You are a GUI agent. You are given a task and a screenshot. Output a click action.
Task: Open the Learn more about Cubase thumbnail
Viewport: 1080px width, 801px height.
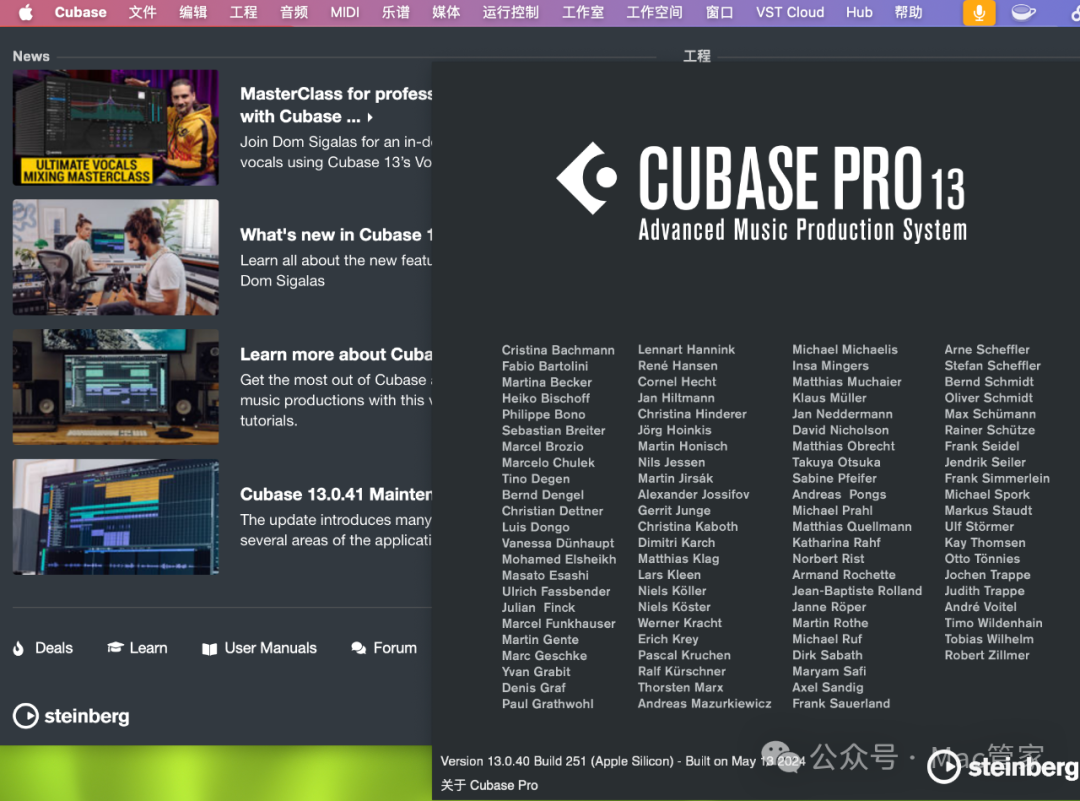click(x=116, y=386)
